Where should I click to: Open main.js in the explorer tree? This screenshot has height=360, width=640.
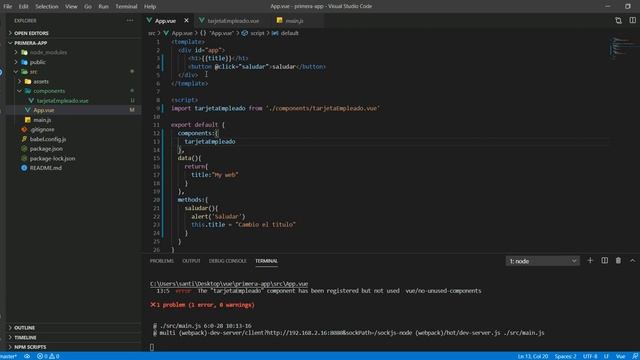[42, 120]
